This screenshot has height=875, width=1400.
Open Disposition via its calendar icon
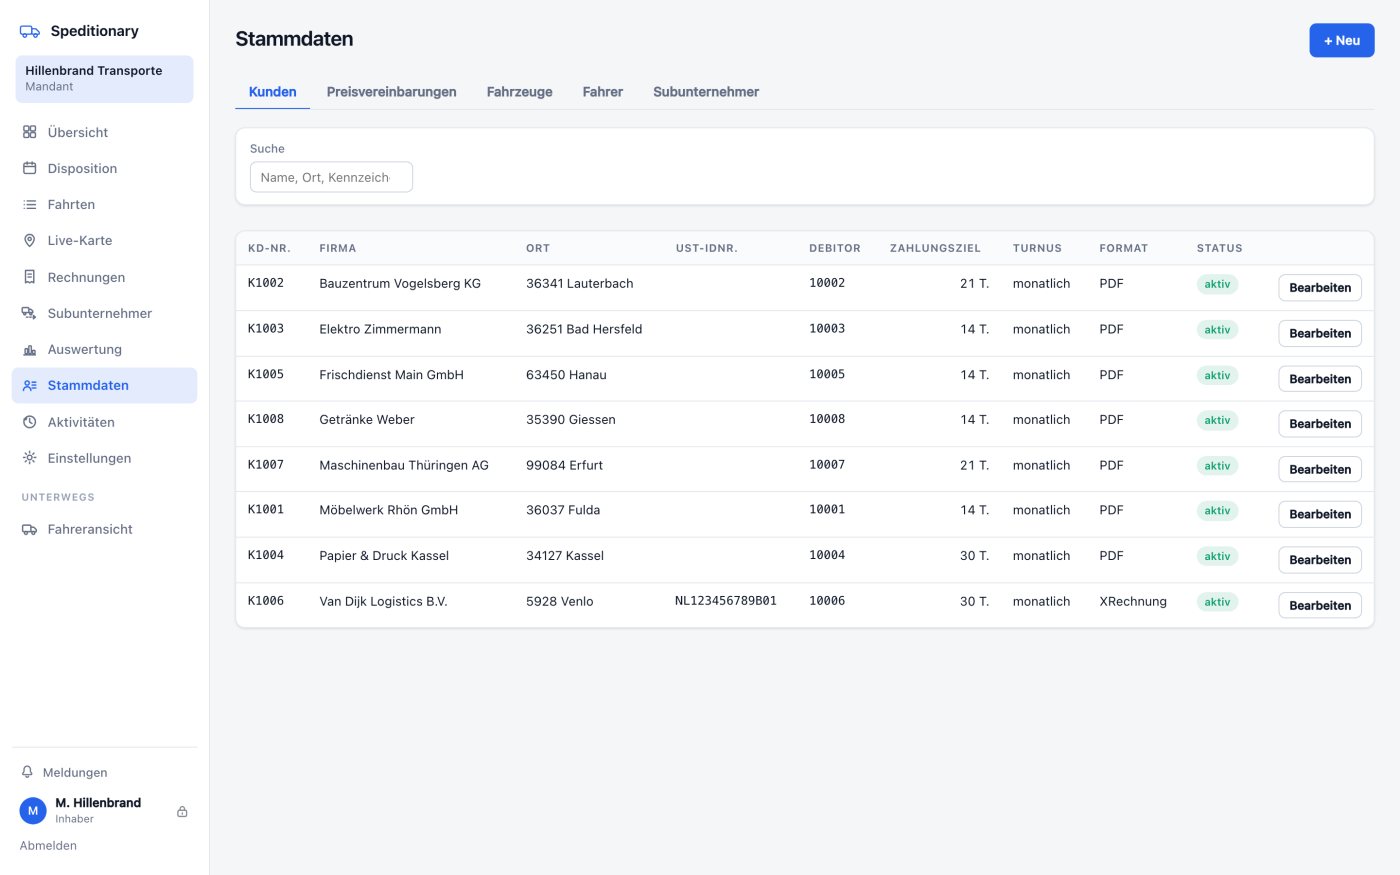(30, 168)
